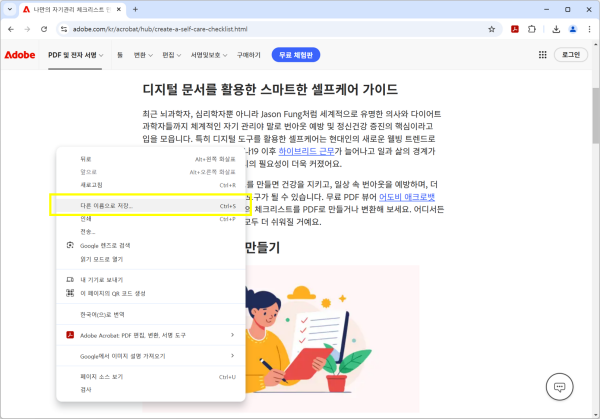Open Chrome three-dot menu
The width and height of the screenshot is (600, 419).
[x=589, y=29]
